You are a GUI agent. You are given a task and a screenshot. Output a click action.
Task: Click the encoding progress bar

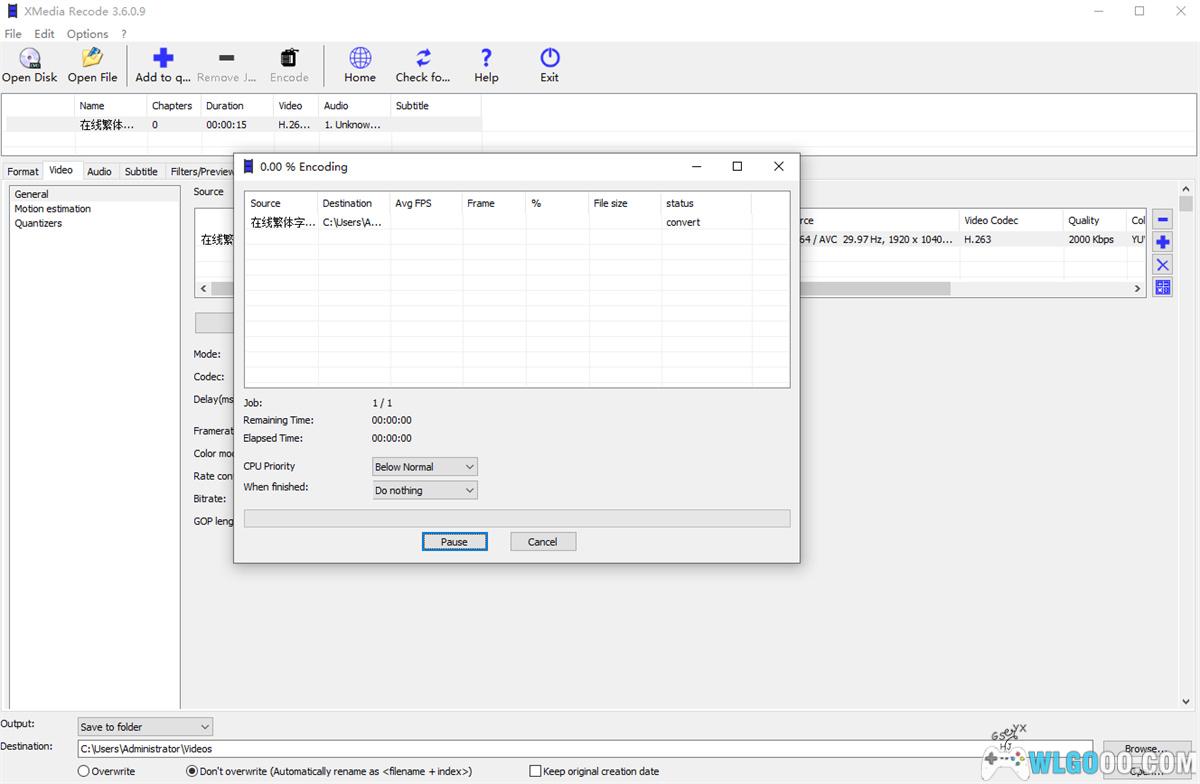516,518
